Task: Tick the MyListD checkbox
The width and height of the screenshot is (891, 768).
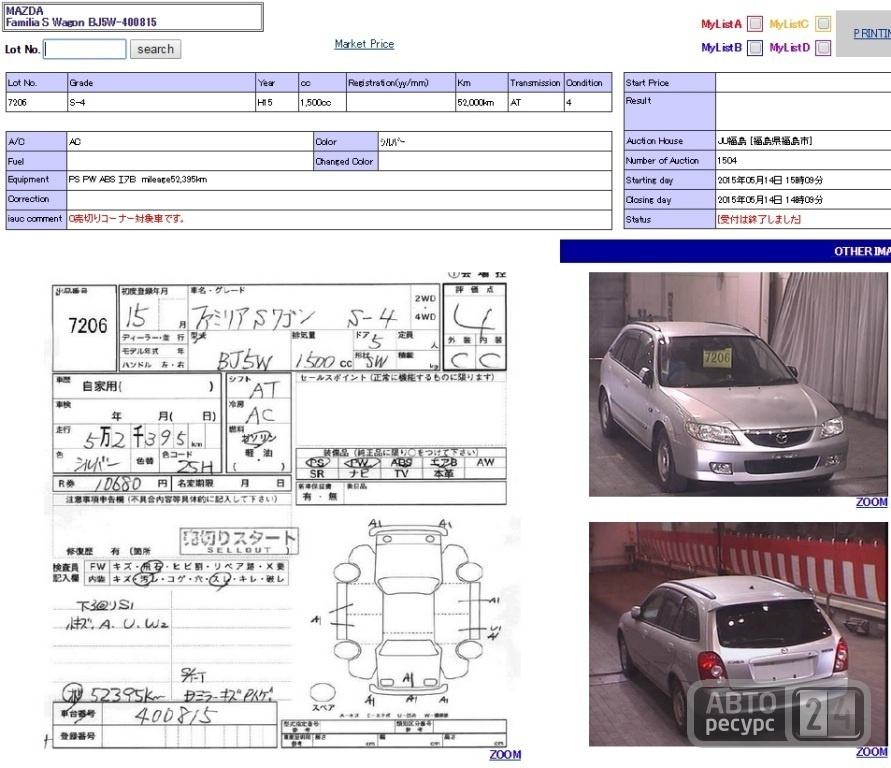Action: coord(823,48)
